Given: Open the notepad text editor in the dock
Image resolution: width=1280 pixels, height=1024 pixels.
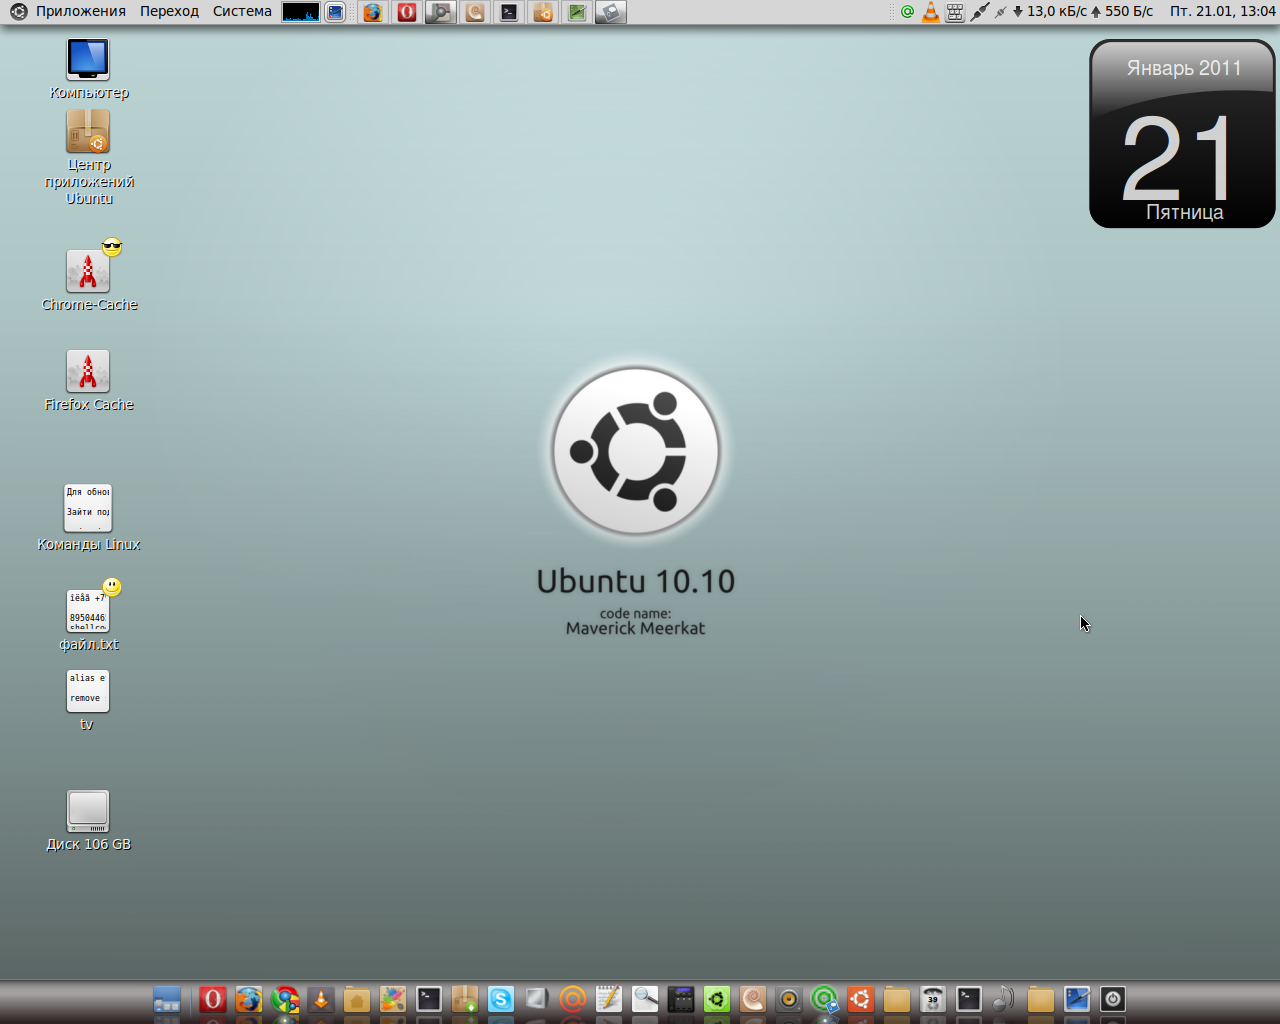Looking at the screenshot, I should (609, 999).
